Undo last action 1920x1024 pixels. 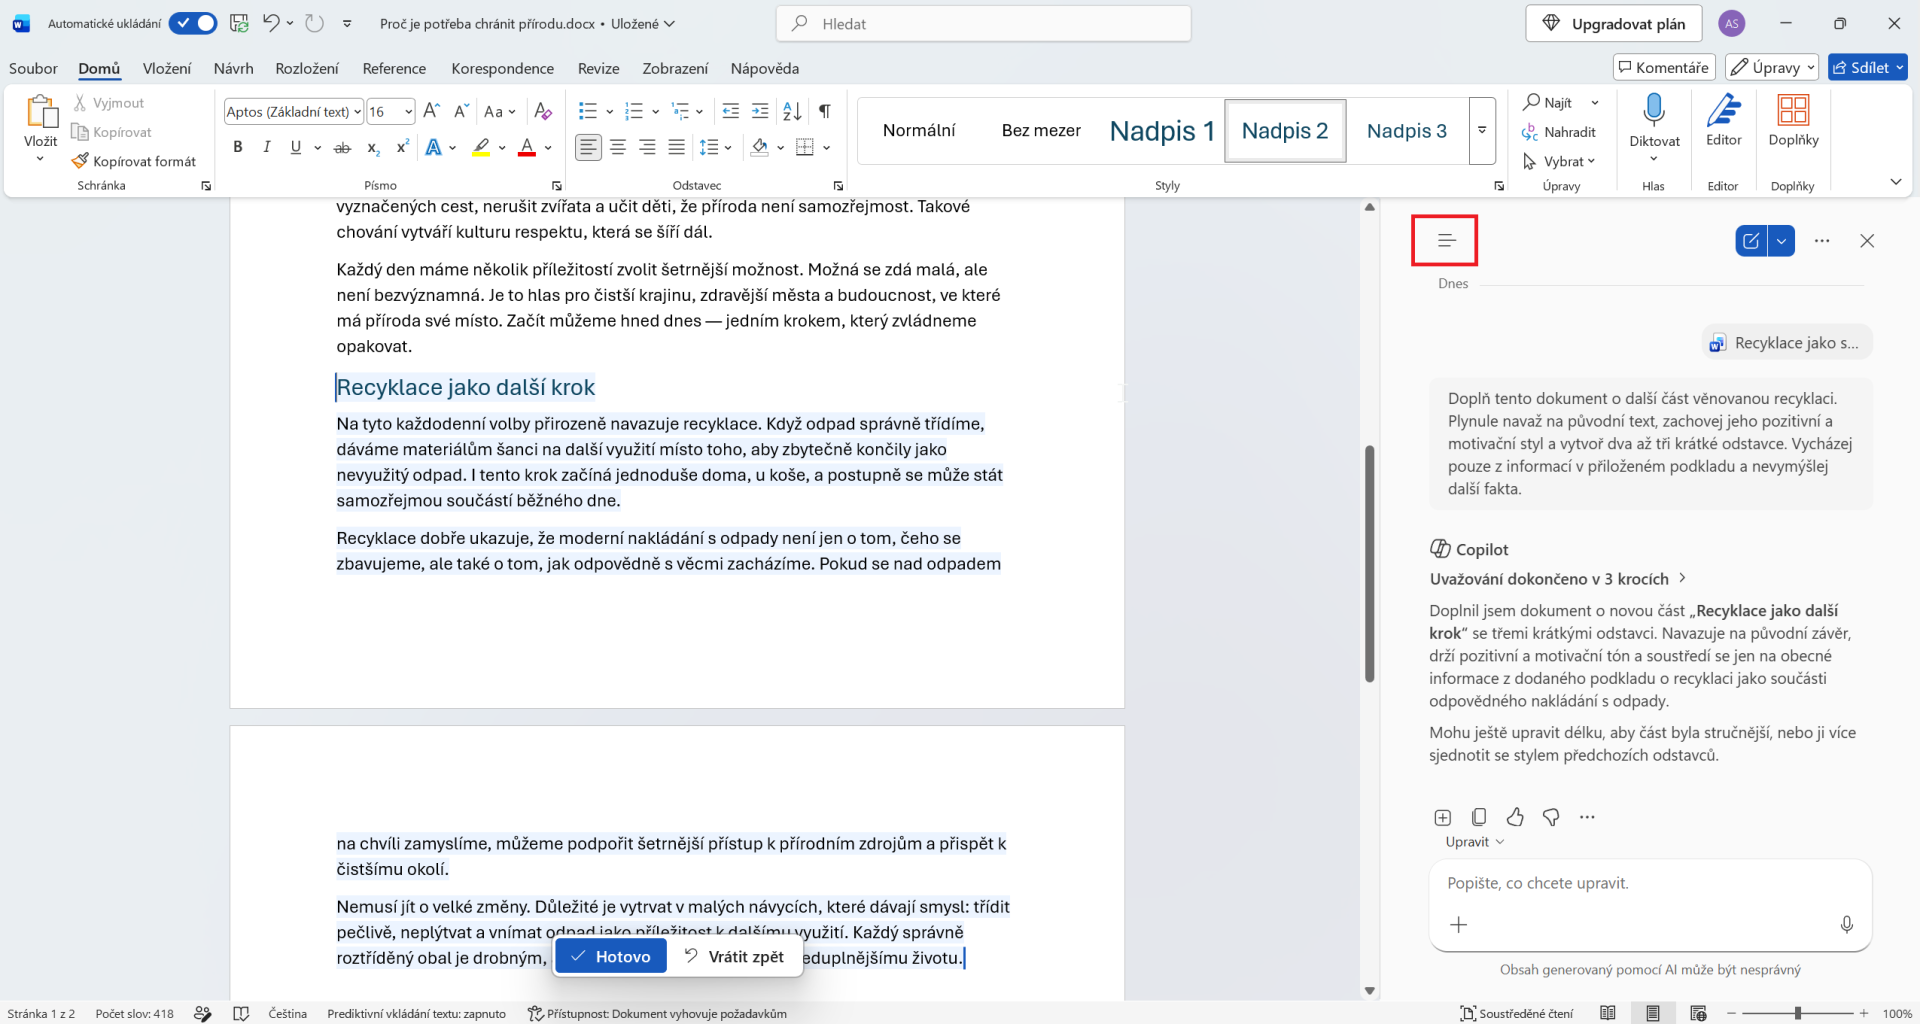[x=271, y=23]
